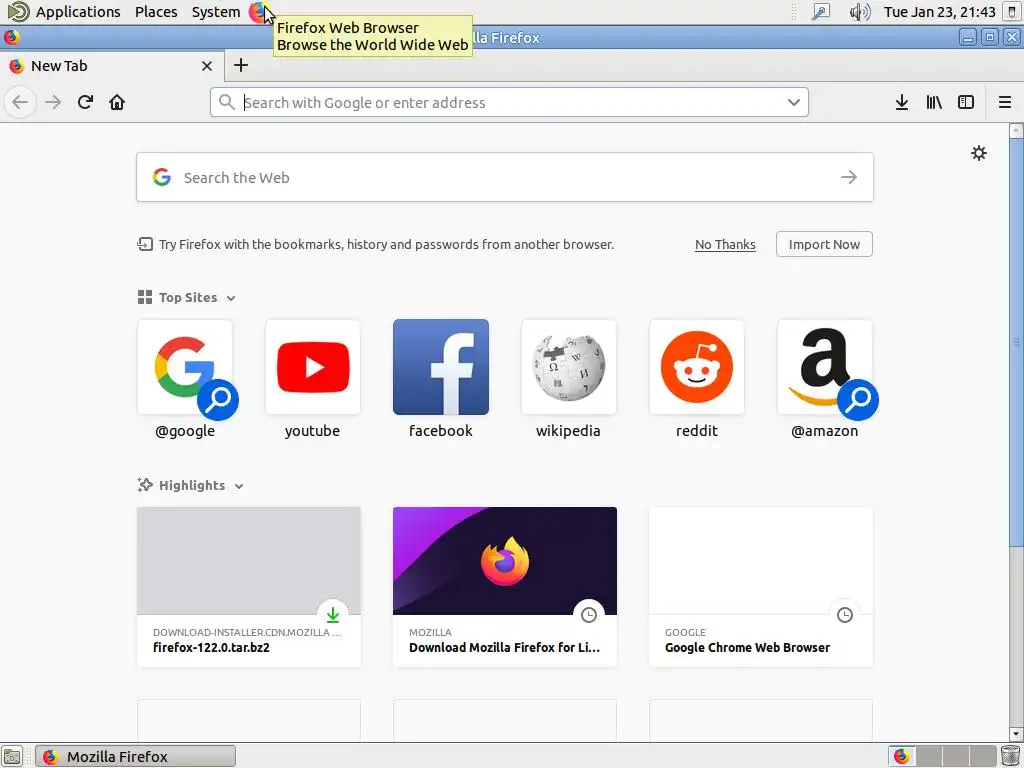Open the firefox-122.0.tar.bz2 highlight card
1024x768 pixels.
(249, 587)
